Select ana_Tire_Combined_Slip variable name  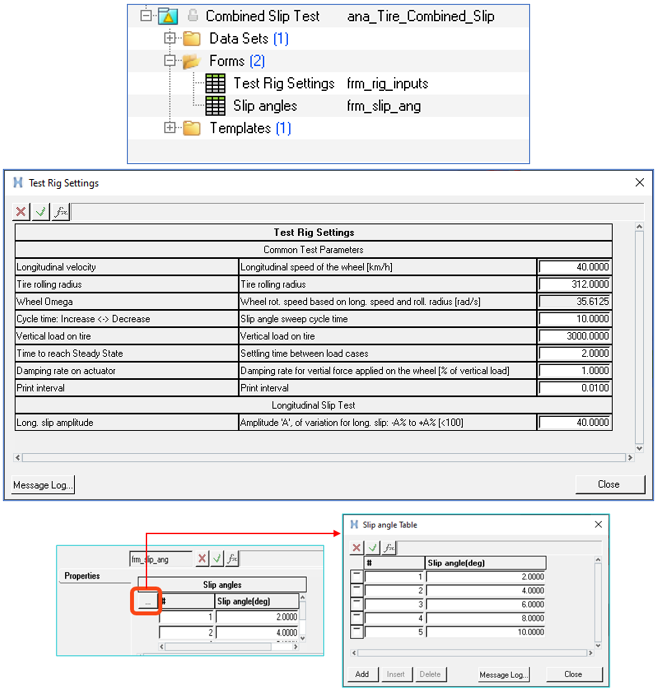pos(421,16)
